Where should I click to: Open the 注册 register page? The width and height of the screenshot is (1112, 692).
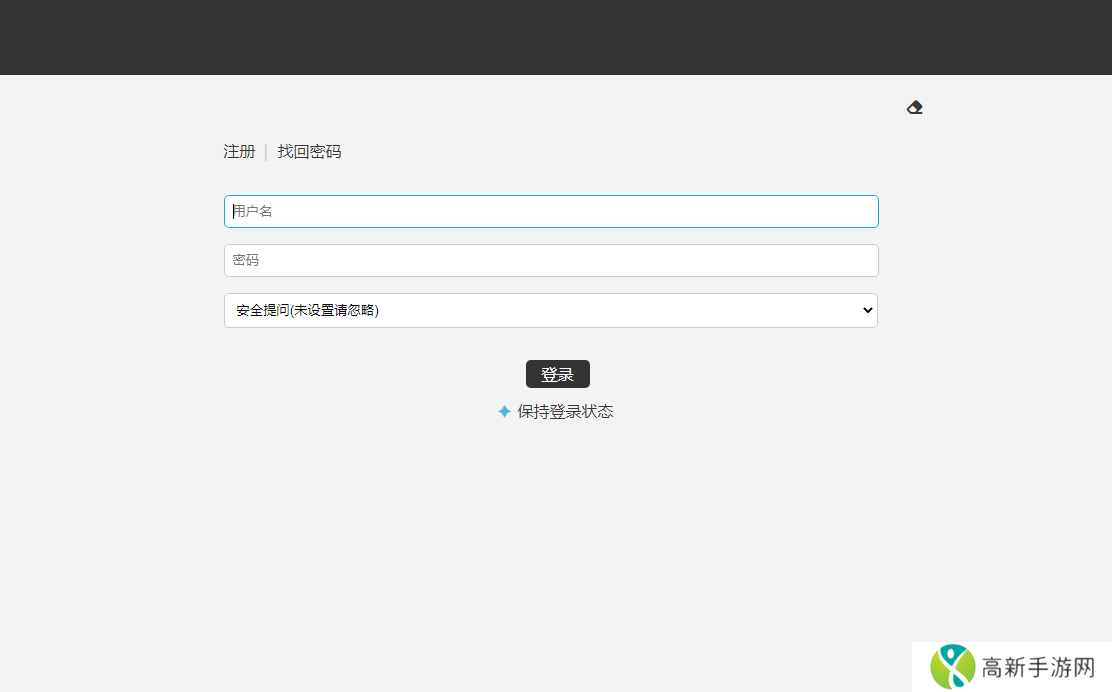[x=239, y=152]
